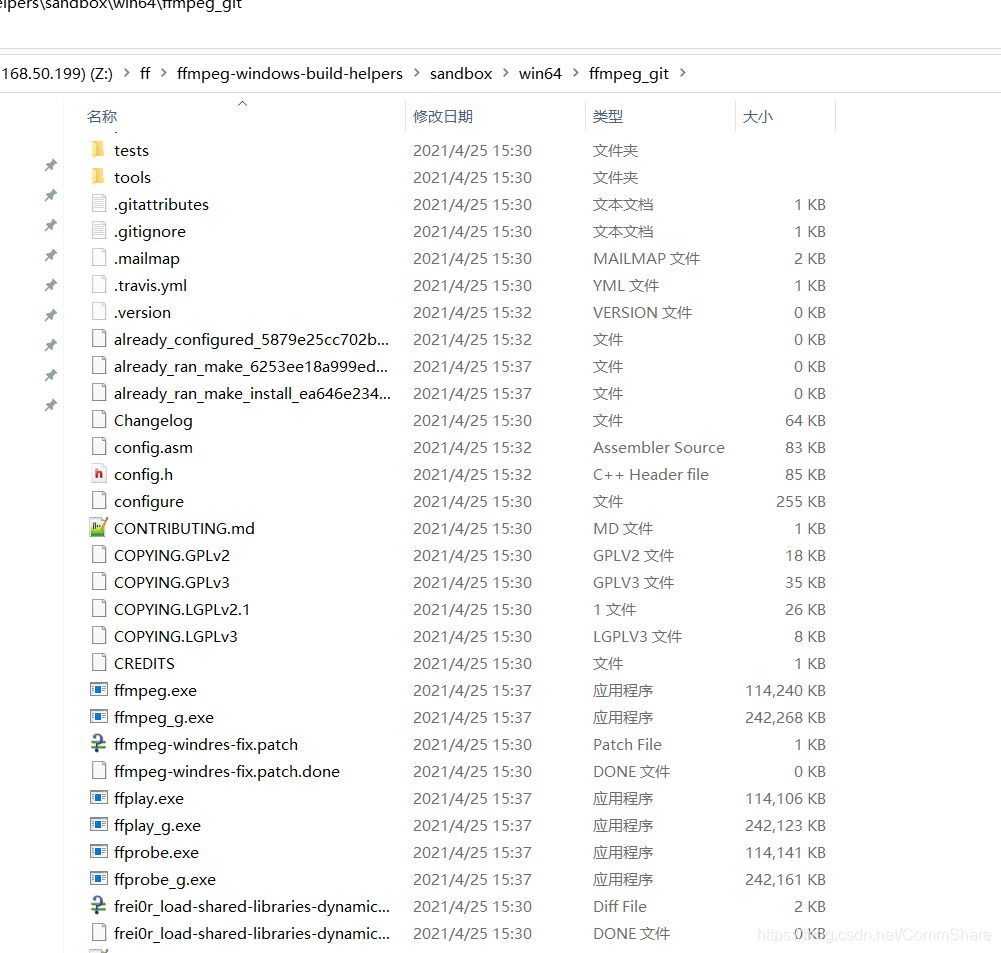Click the pin icon beside the tests row
This screenshot has width=1001, height=953.
(x=50, y=165)
